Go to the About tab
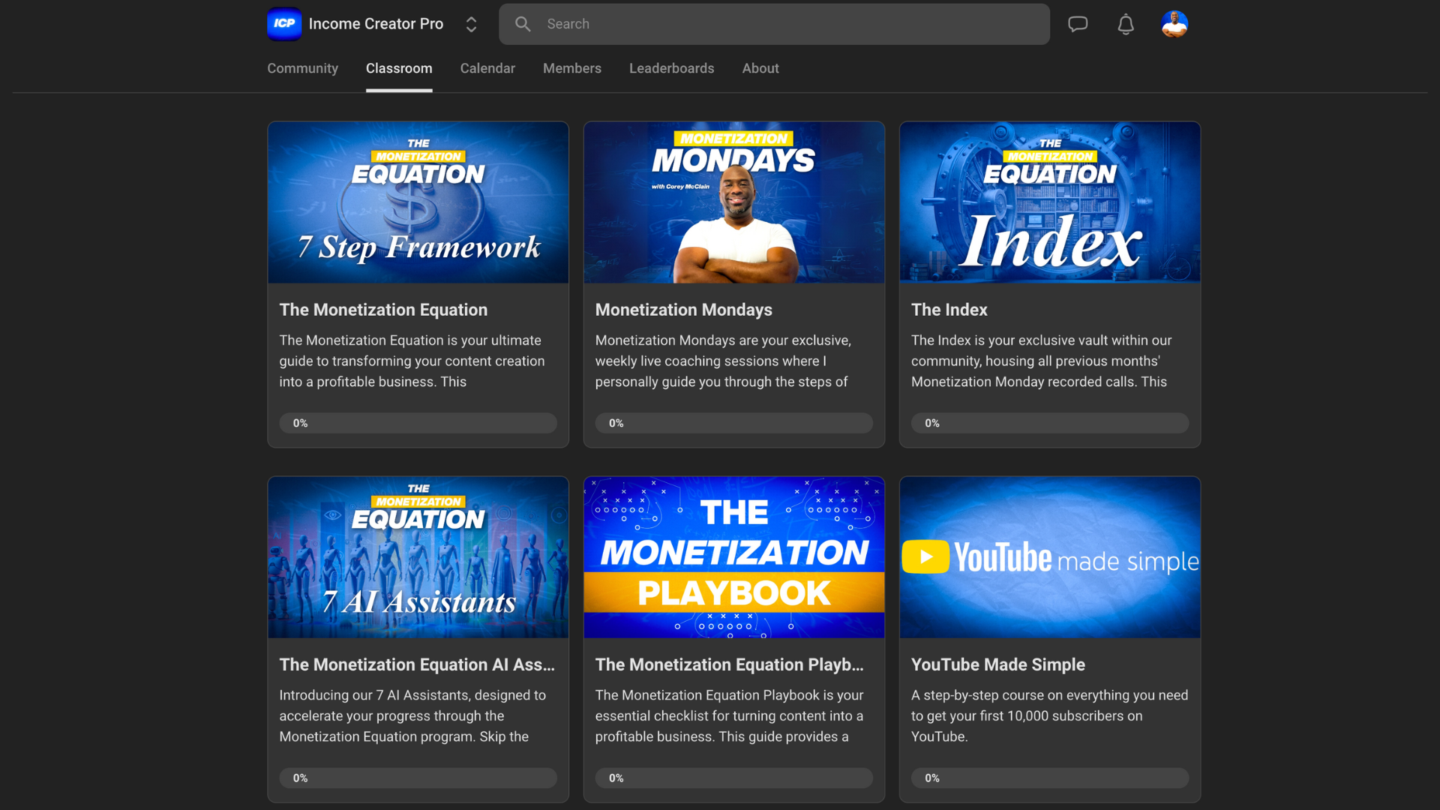This screenshot has width=1440, height=810. tap(760, 68)
